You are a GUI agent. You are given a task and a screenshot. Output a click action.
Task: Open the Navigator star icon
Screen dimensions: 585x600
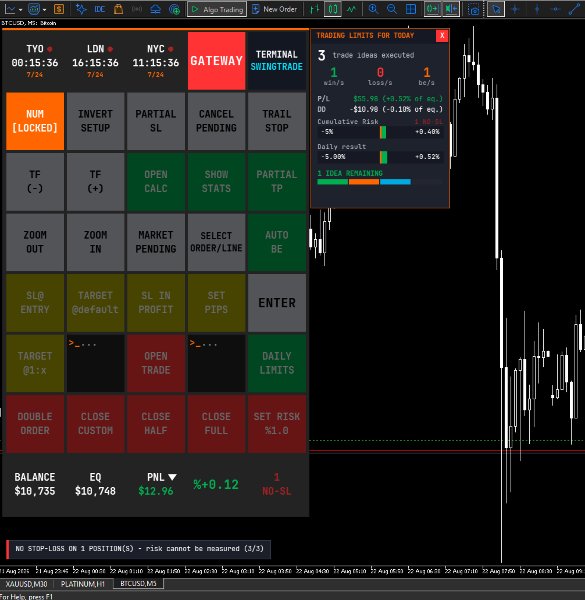[x=81, y=9]
